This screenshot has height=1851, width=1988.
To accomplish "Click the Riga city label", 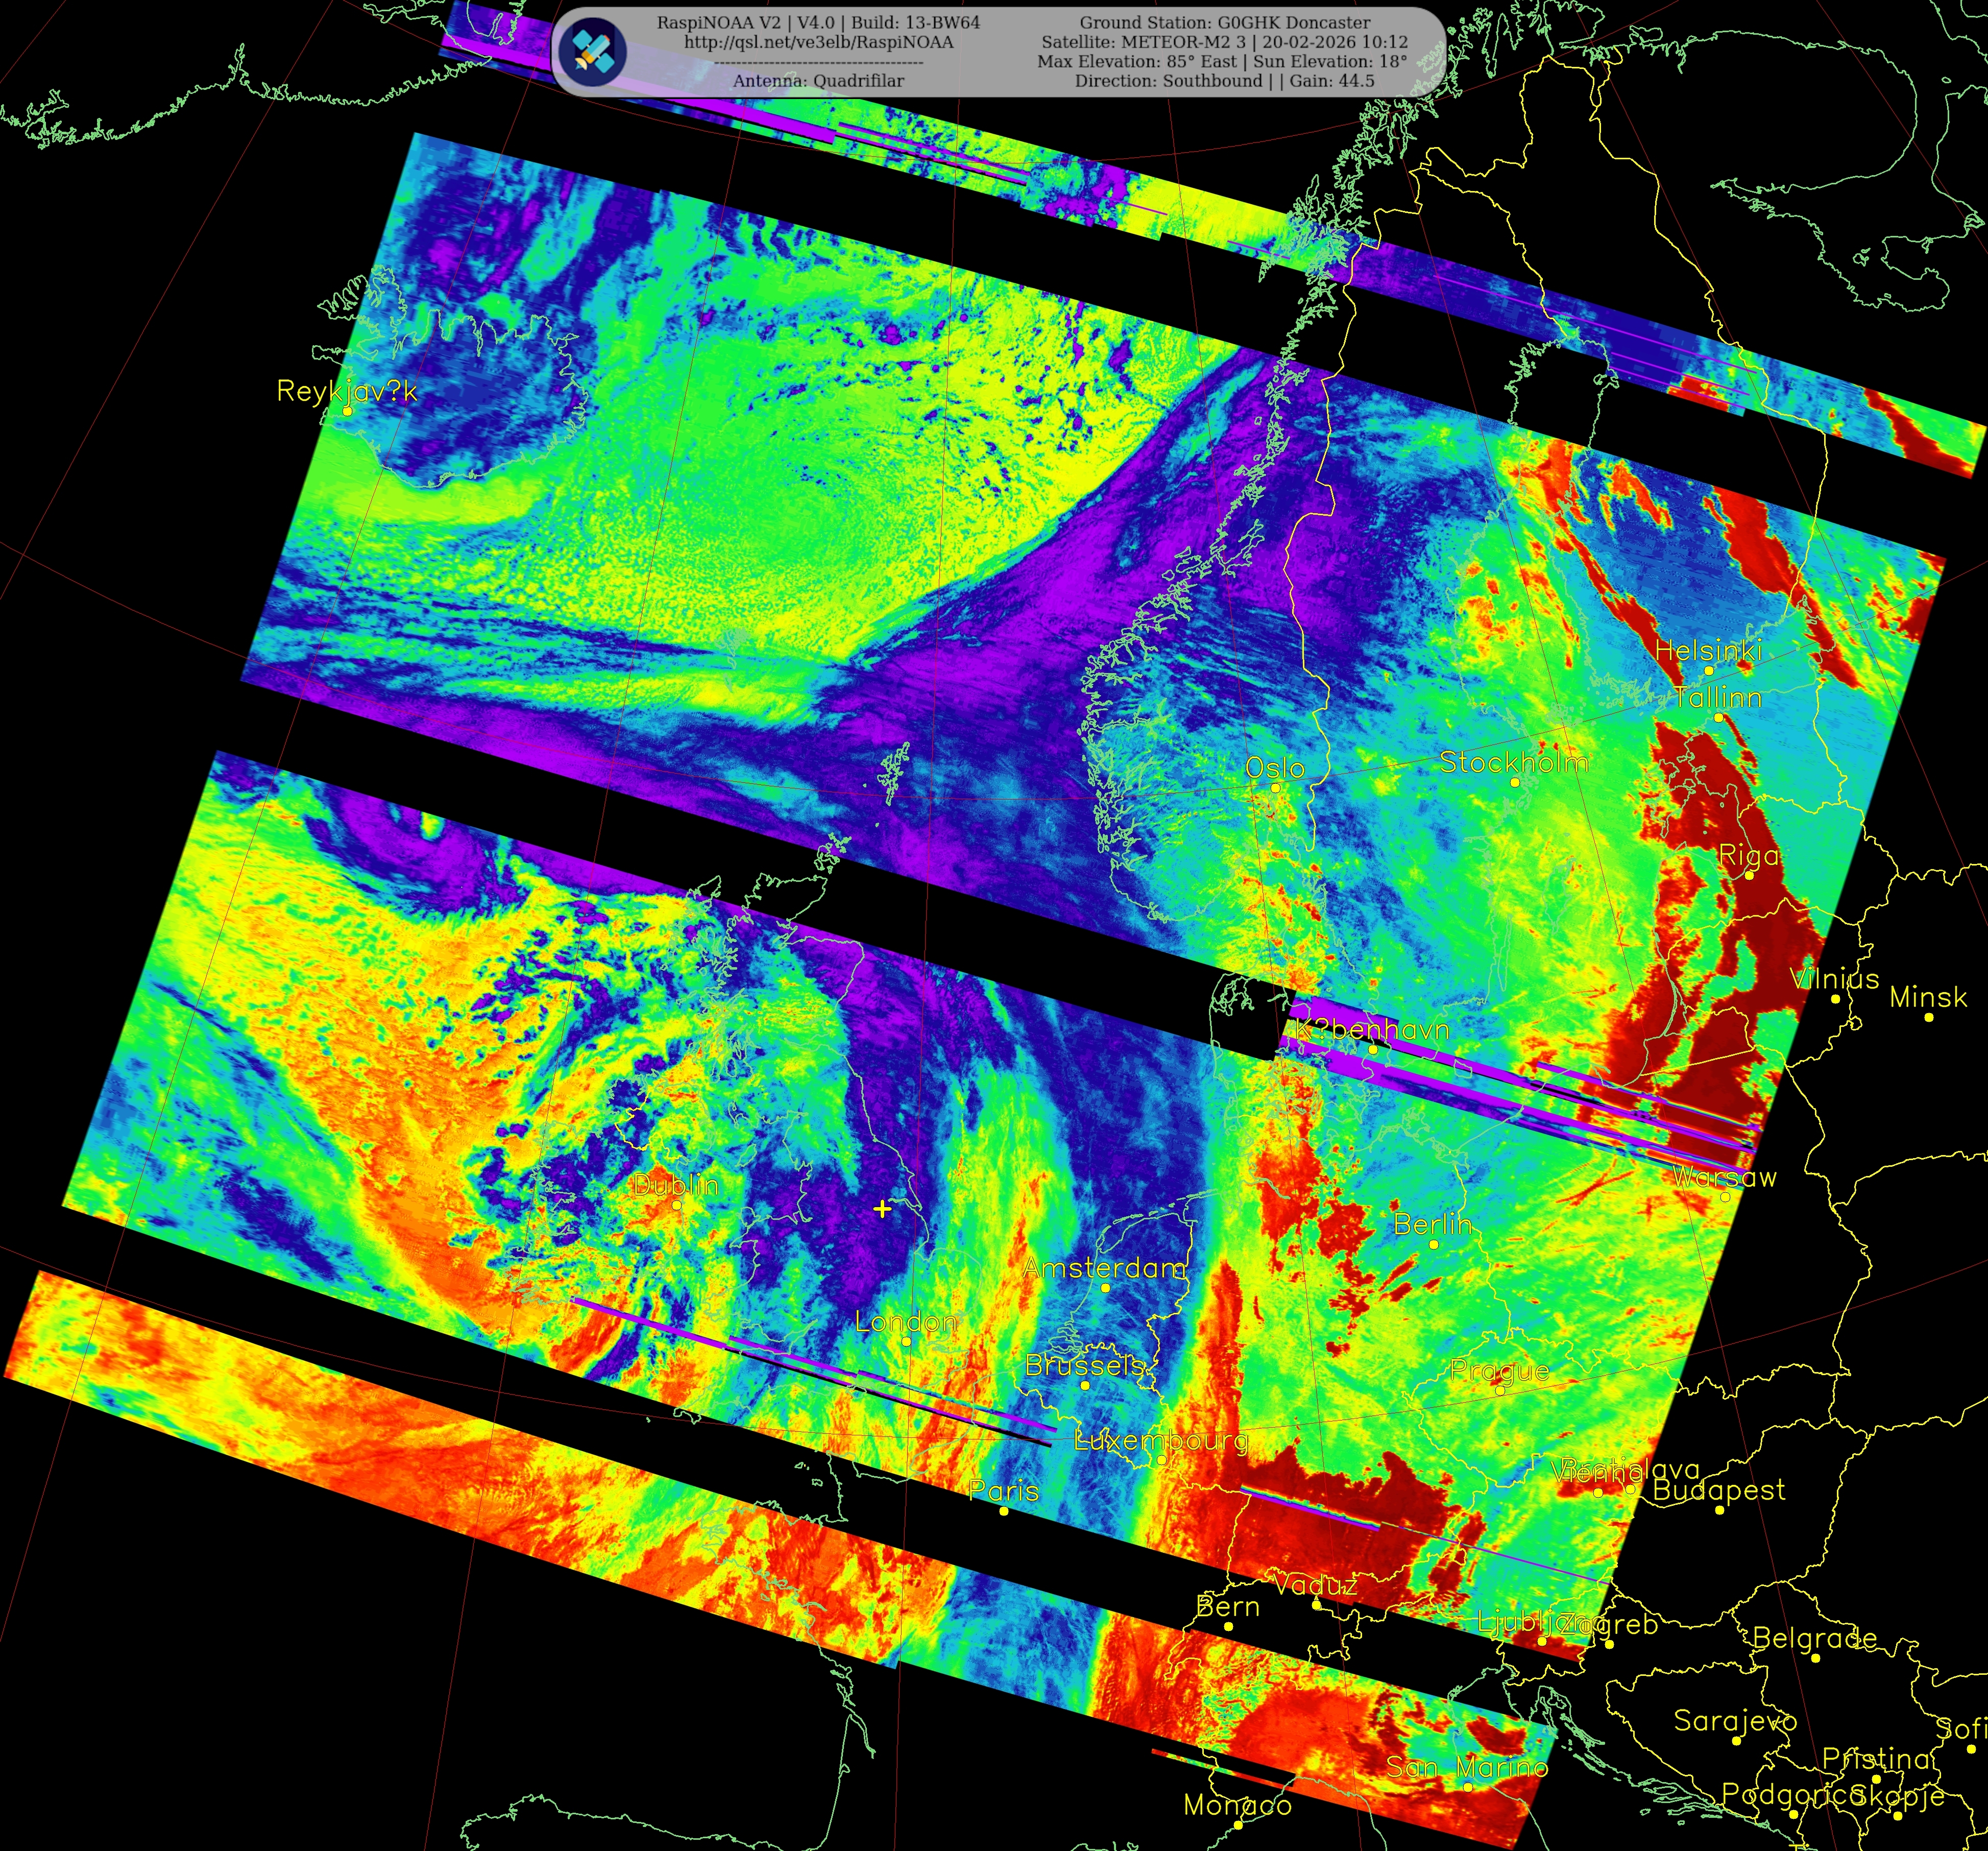I will [x=1748, y=855].
